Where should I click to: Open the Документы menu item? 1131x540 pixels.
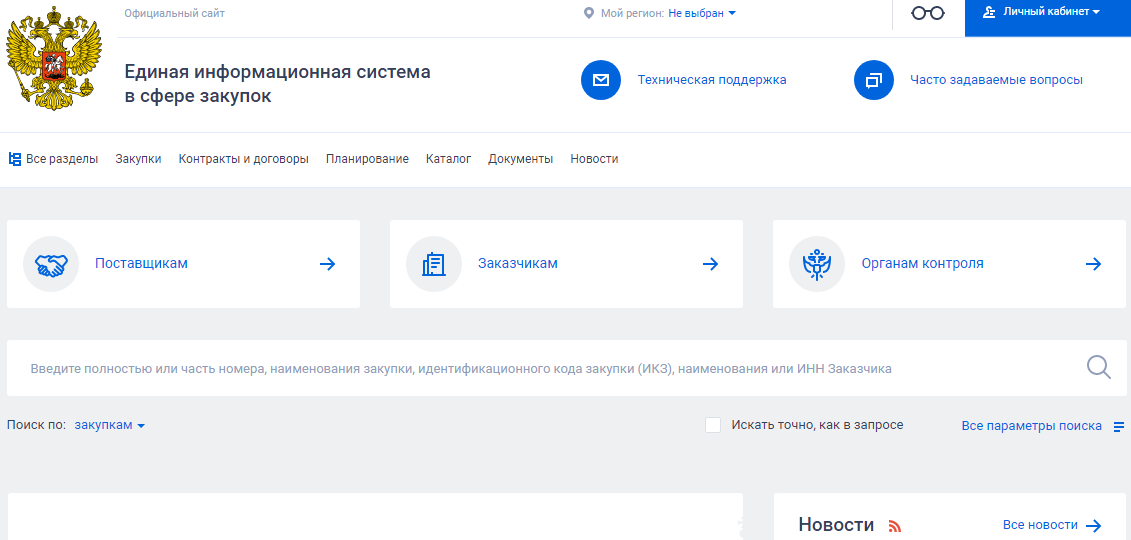521,159
